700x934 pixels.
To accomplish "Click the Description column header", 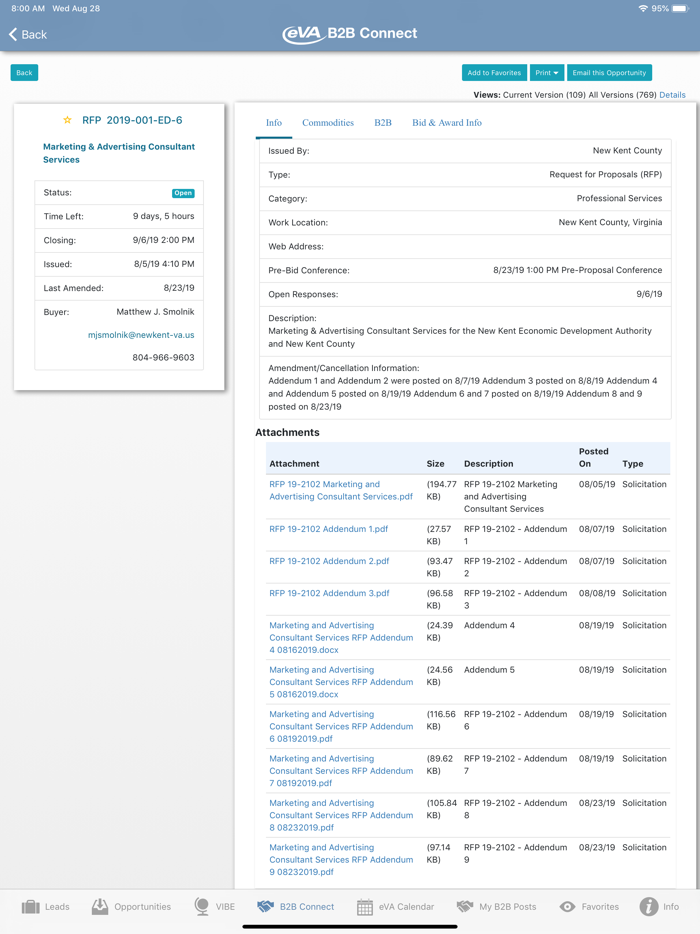I will [489, 463].
